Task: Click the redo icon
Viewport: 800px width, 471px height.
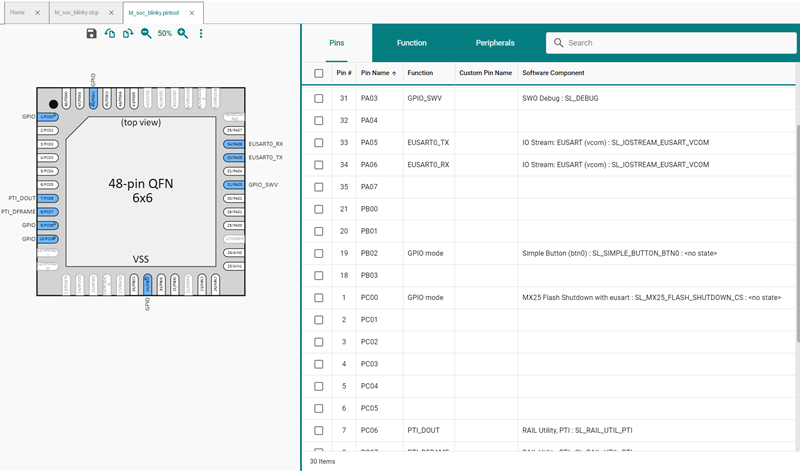Action: (127, 33)
